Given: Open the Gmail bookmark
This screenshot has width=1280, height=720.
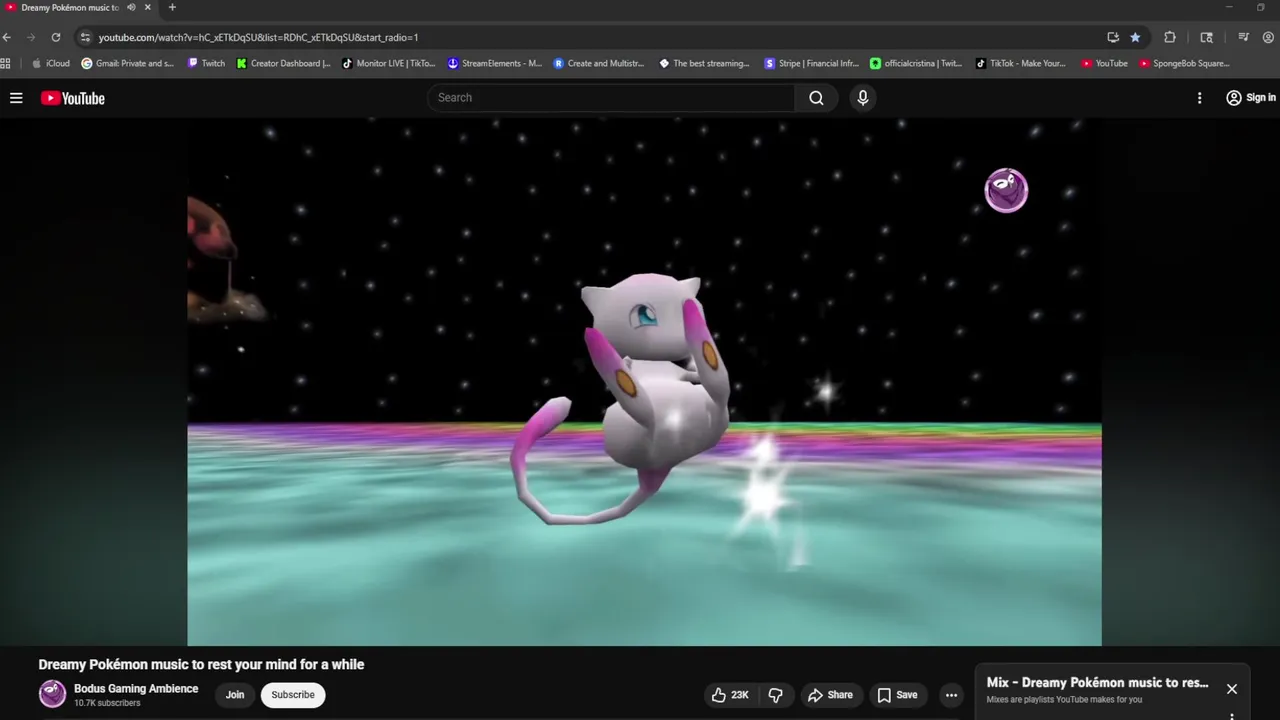Looking at the screenshot, I should click(127, 63).
